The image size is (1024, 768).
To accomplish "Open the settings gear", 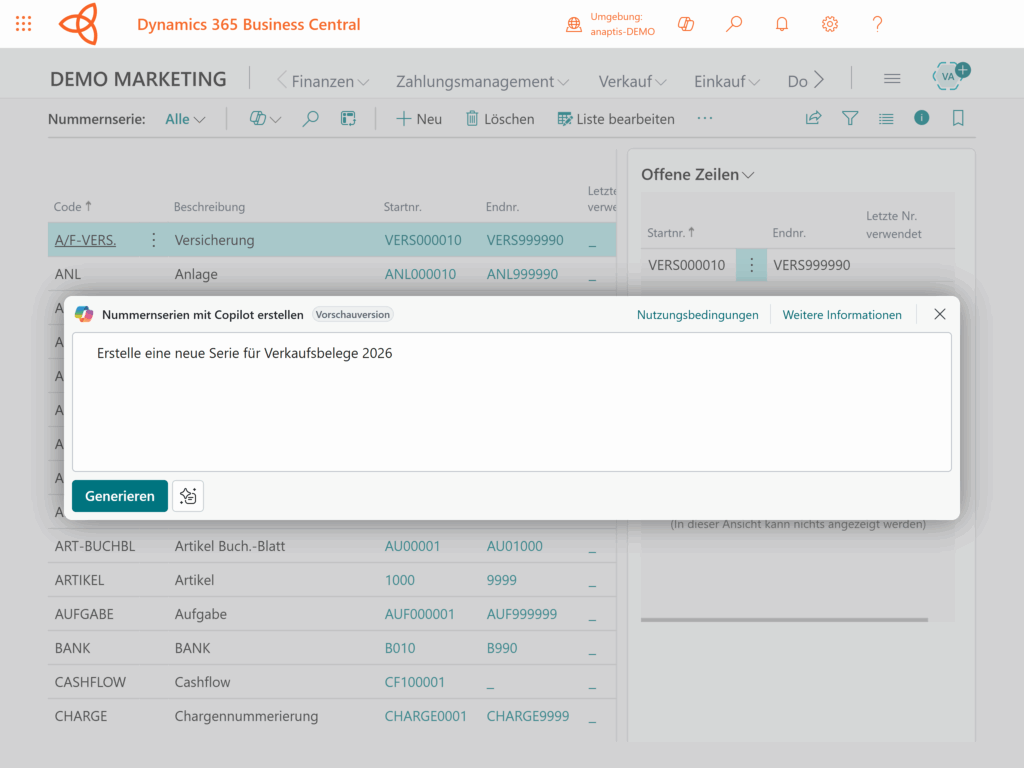I will tap(830, 24).
